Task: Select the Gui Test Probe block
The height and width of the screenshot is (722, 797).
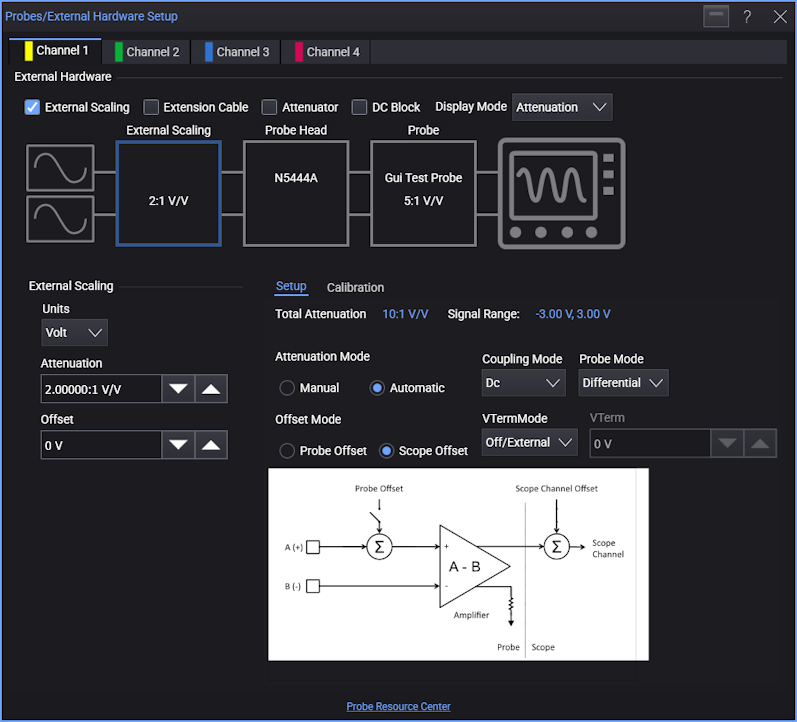Action: [423, 193]
